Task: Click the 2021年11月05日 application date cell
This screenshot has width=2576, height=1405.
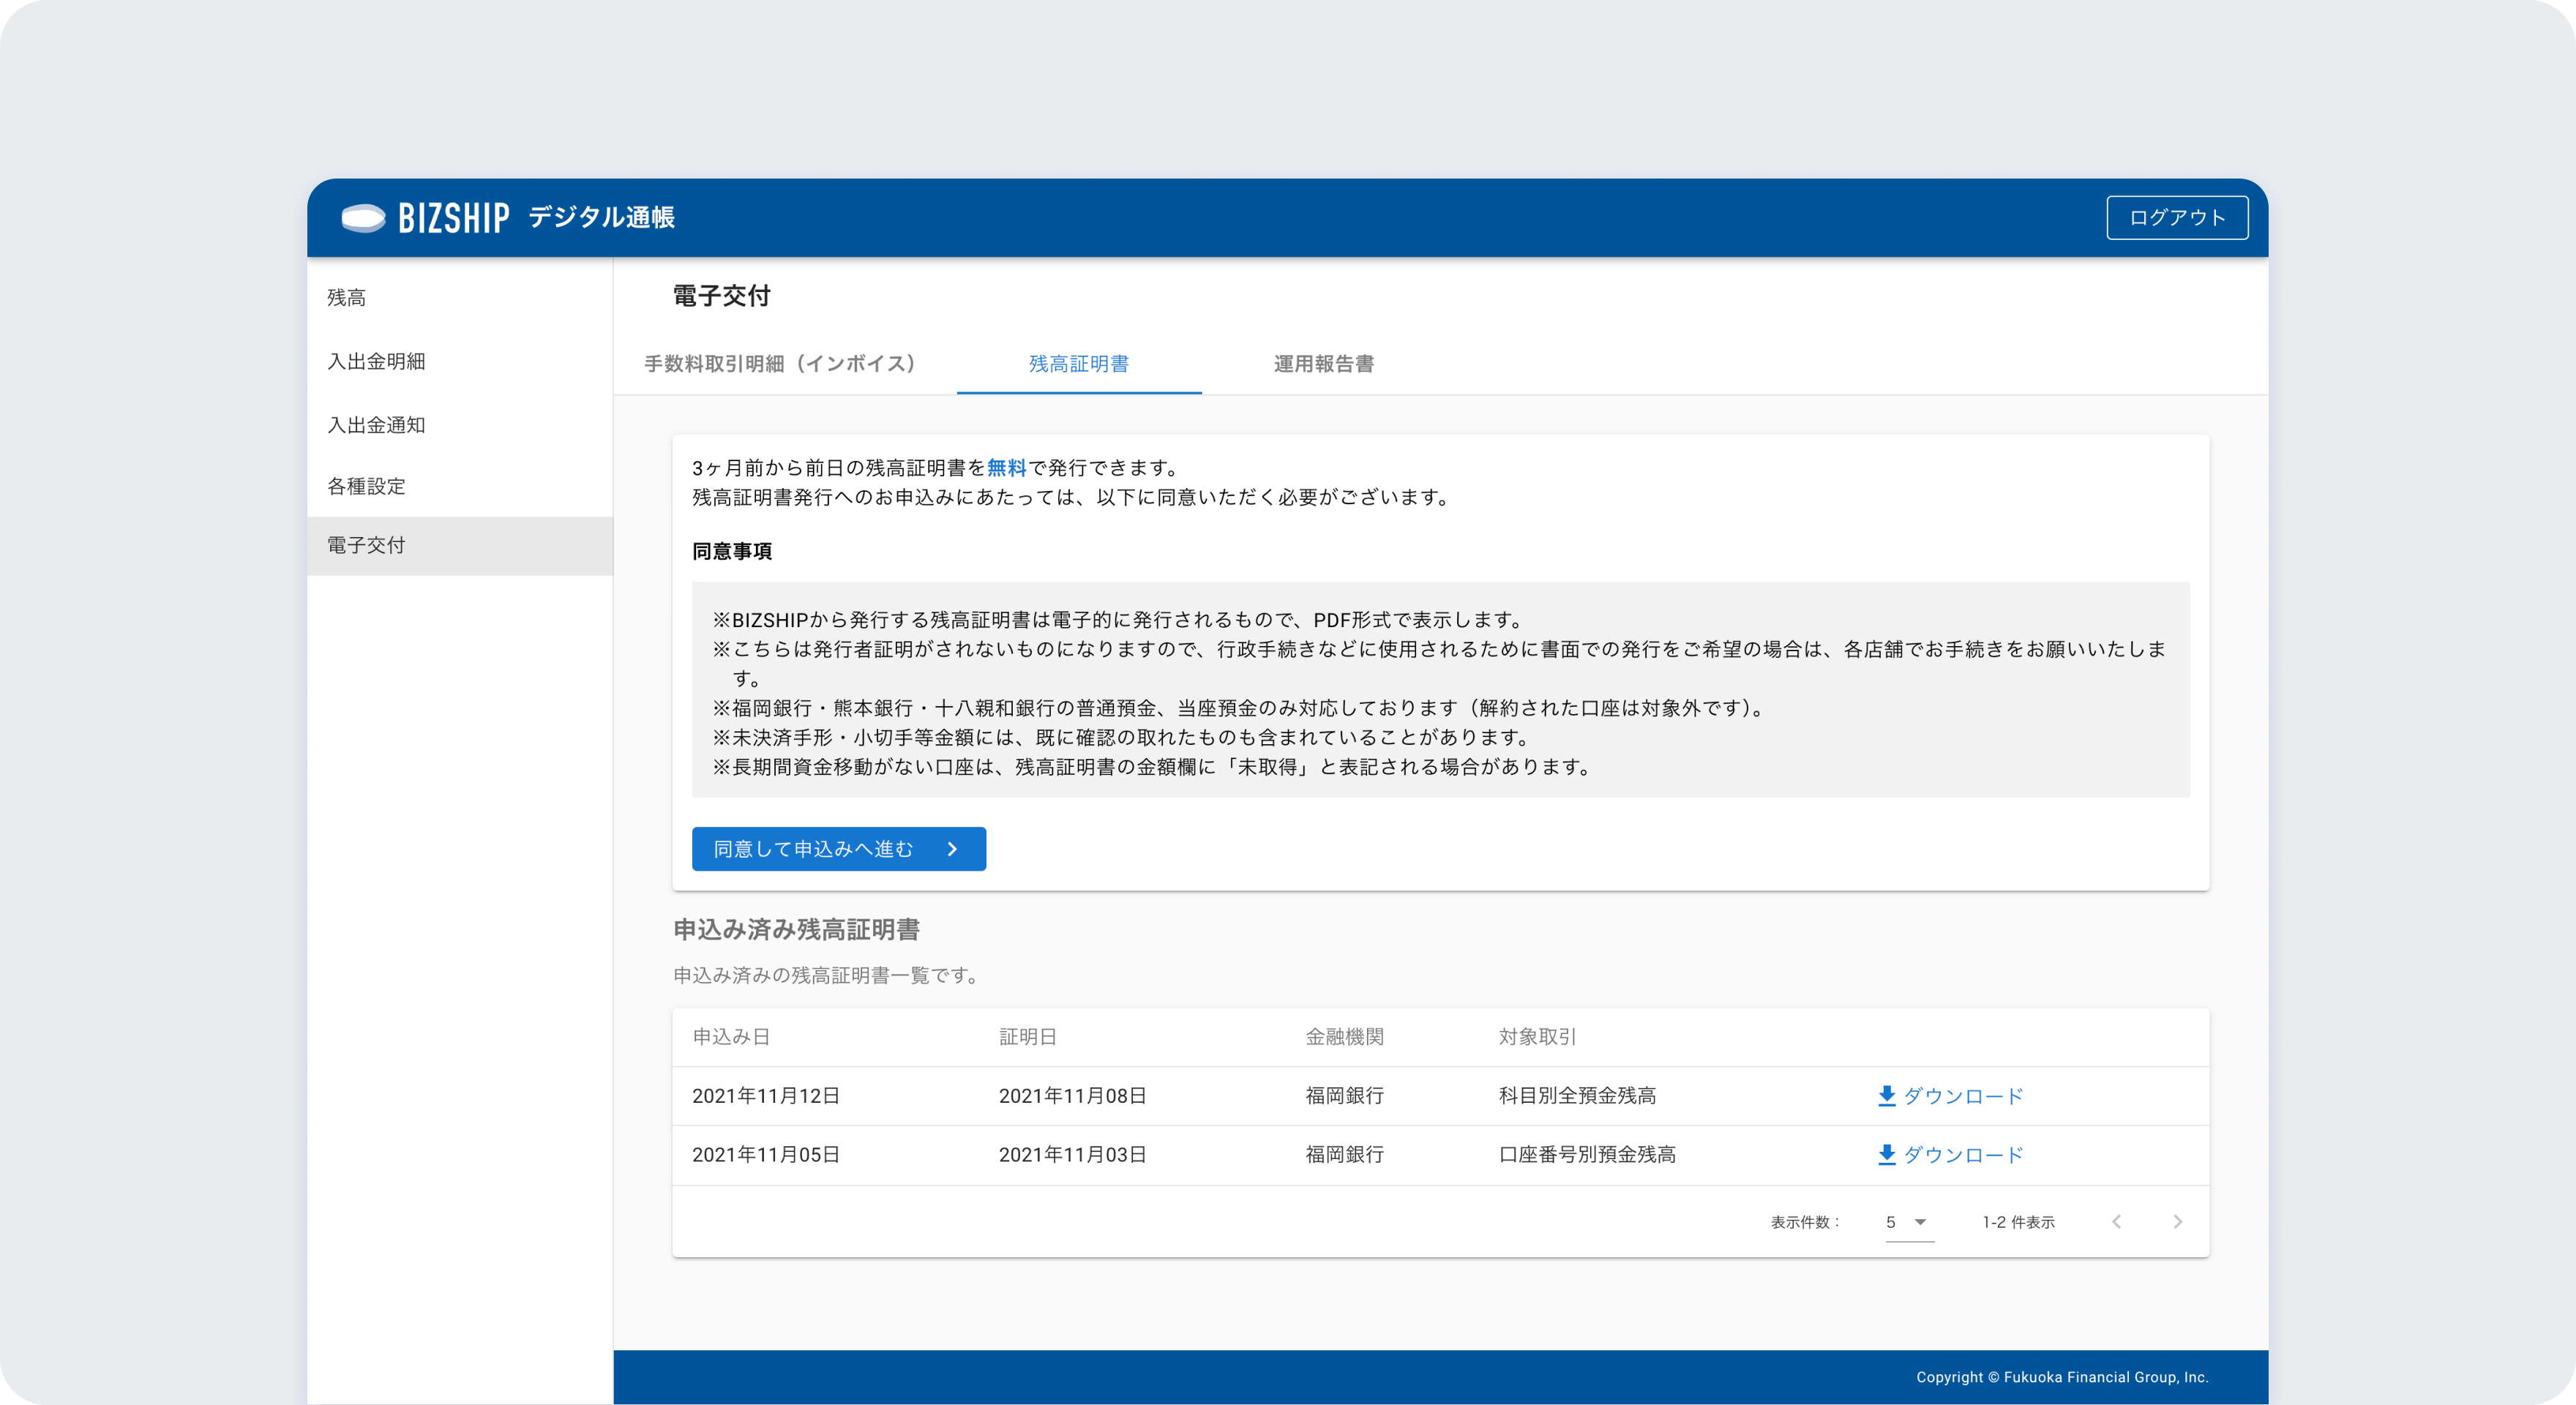Action: [x=766, y=1155]
